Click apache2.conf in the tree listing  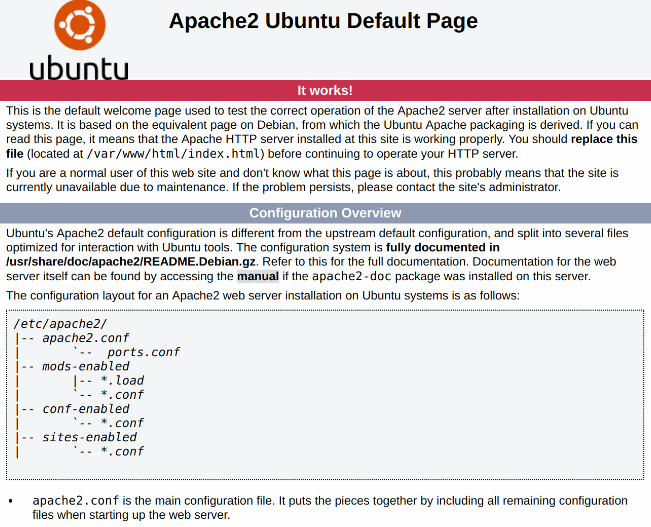86,338
